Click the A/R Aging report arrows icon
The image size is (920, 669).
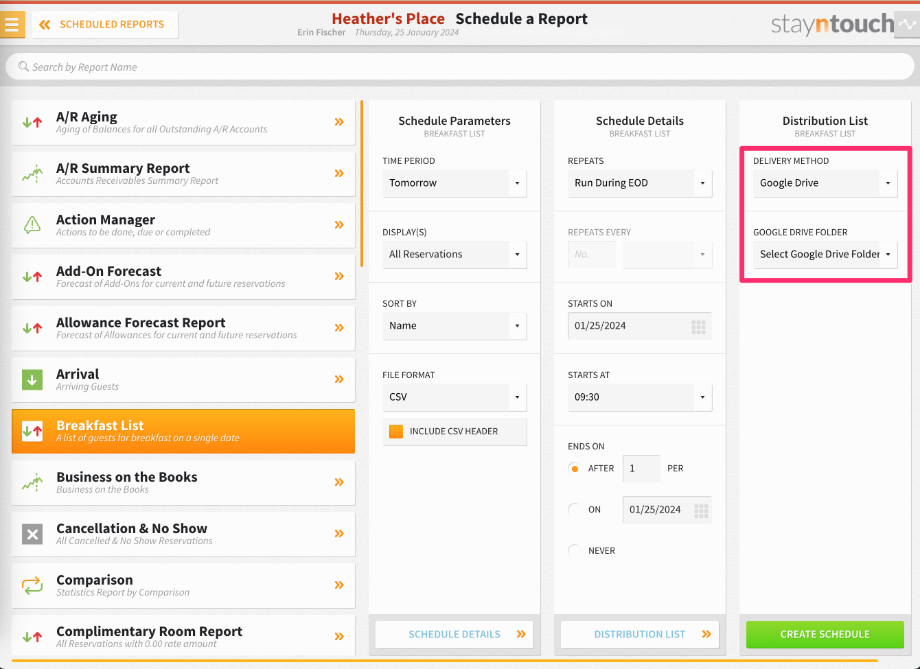click(x=32, y=122)
